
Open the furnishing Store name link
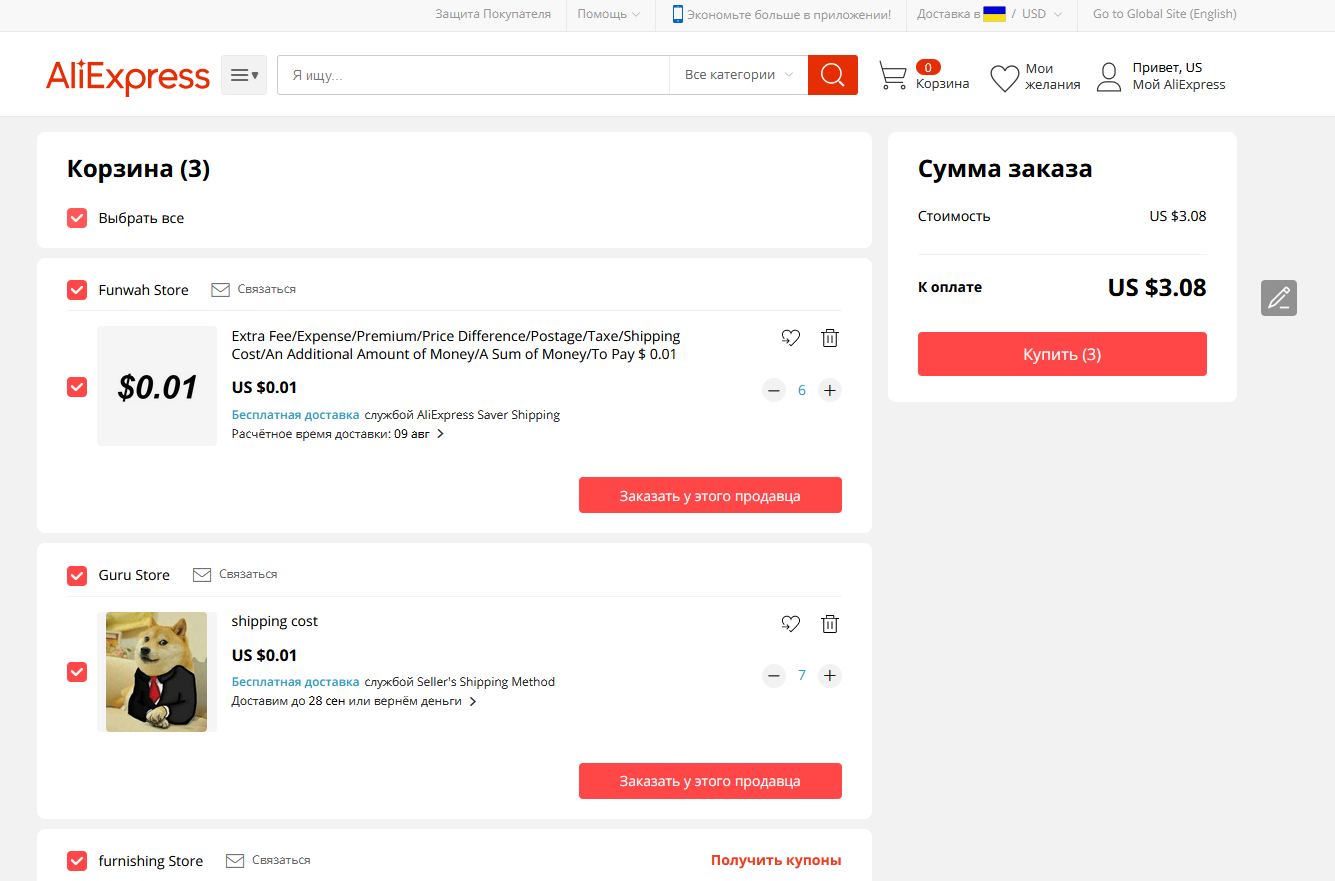(x=150, y=861)
